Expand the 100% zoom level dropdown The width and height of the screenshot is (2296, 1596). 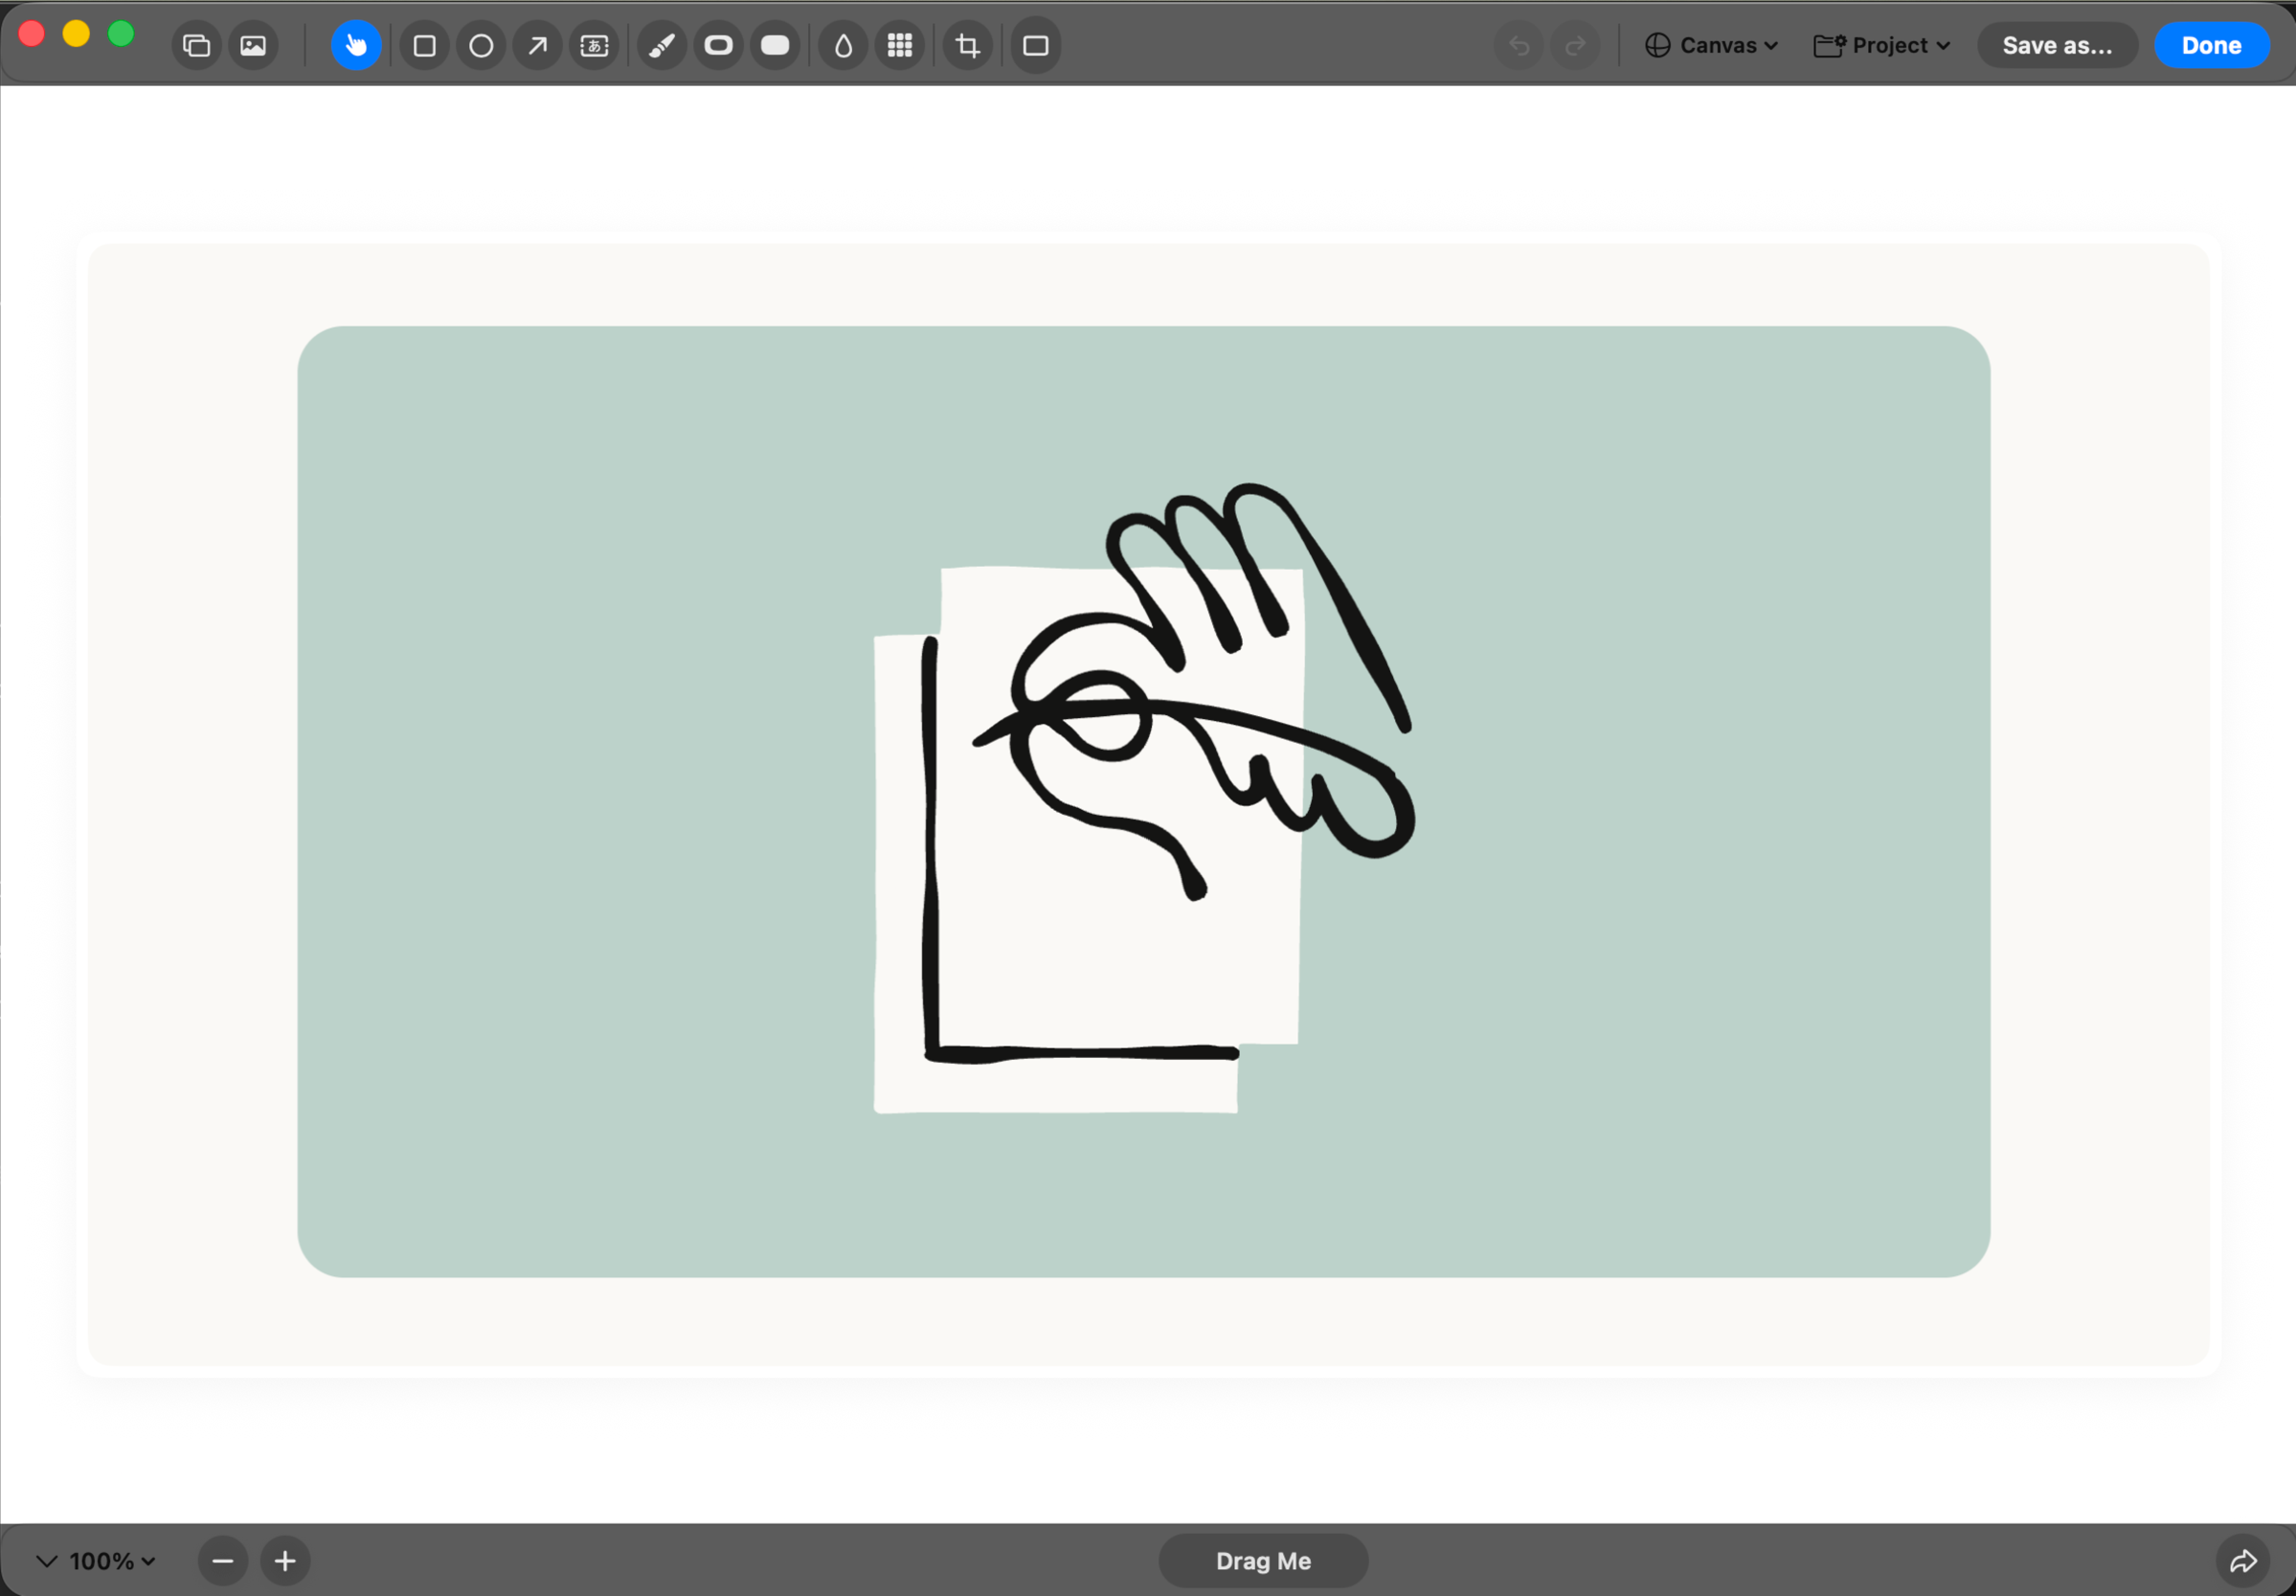click(111, 1561)
